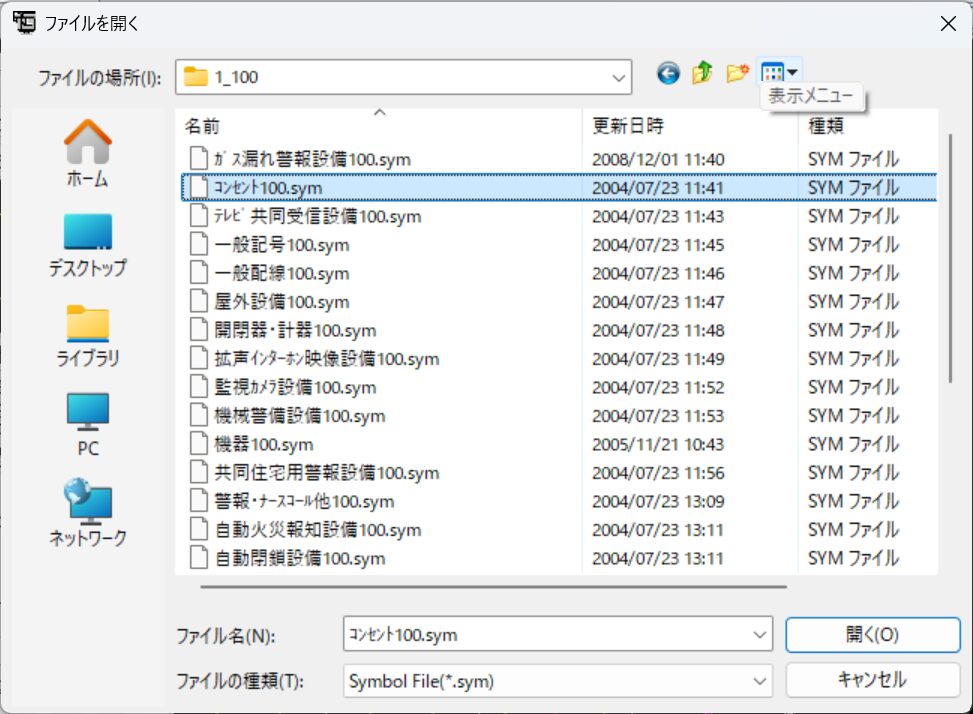Click the file icon of 警報・ナースコール他100.sym
The image size is (973, 714).
click(199, 501)
